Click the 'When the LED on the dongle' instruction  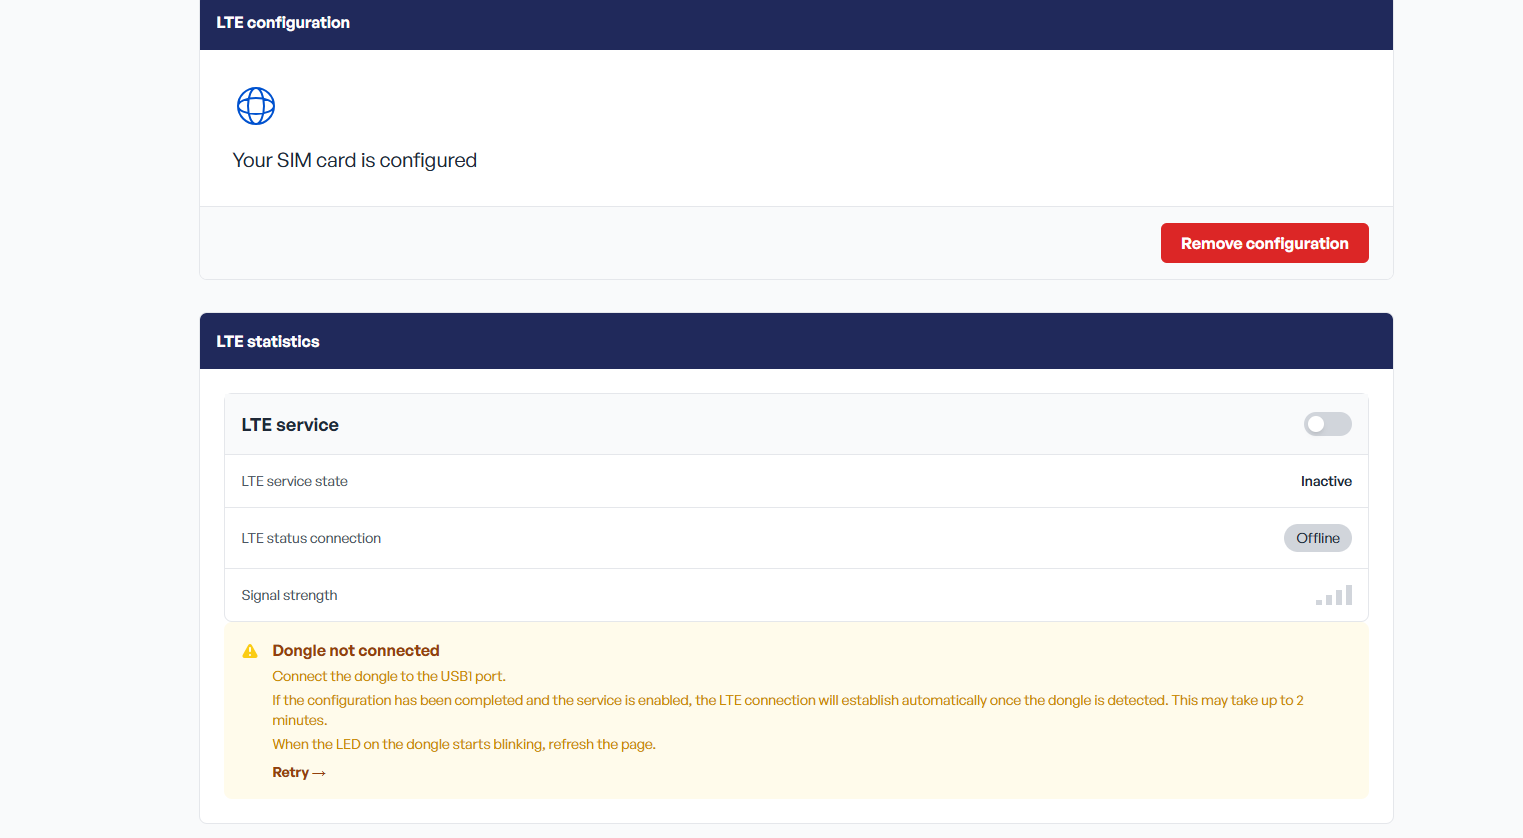pyautogui.click(x=464, y=745)
